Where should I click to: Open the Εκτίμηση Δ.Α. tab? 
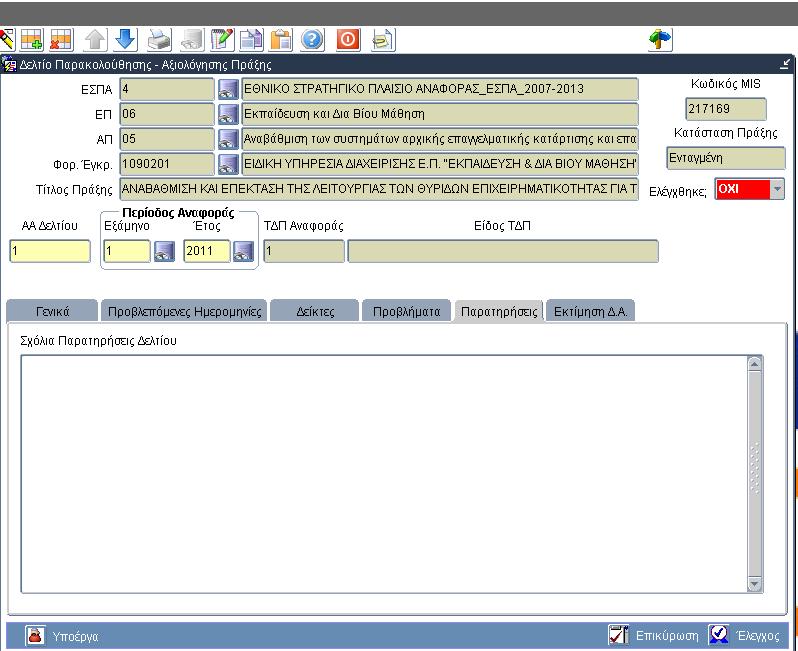click(590, 312)
